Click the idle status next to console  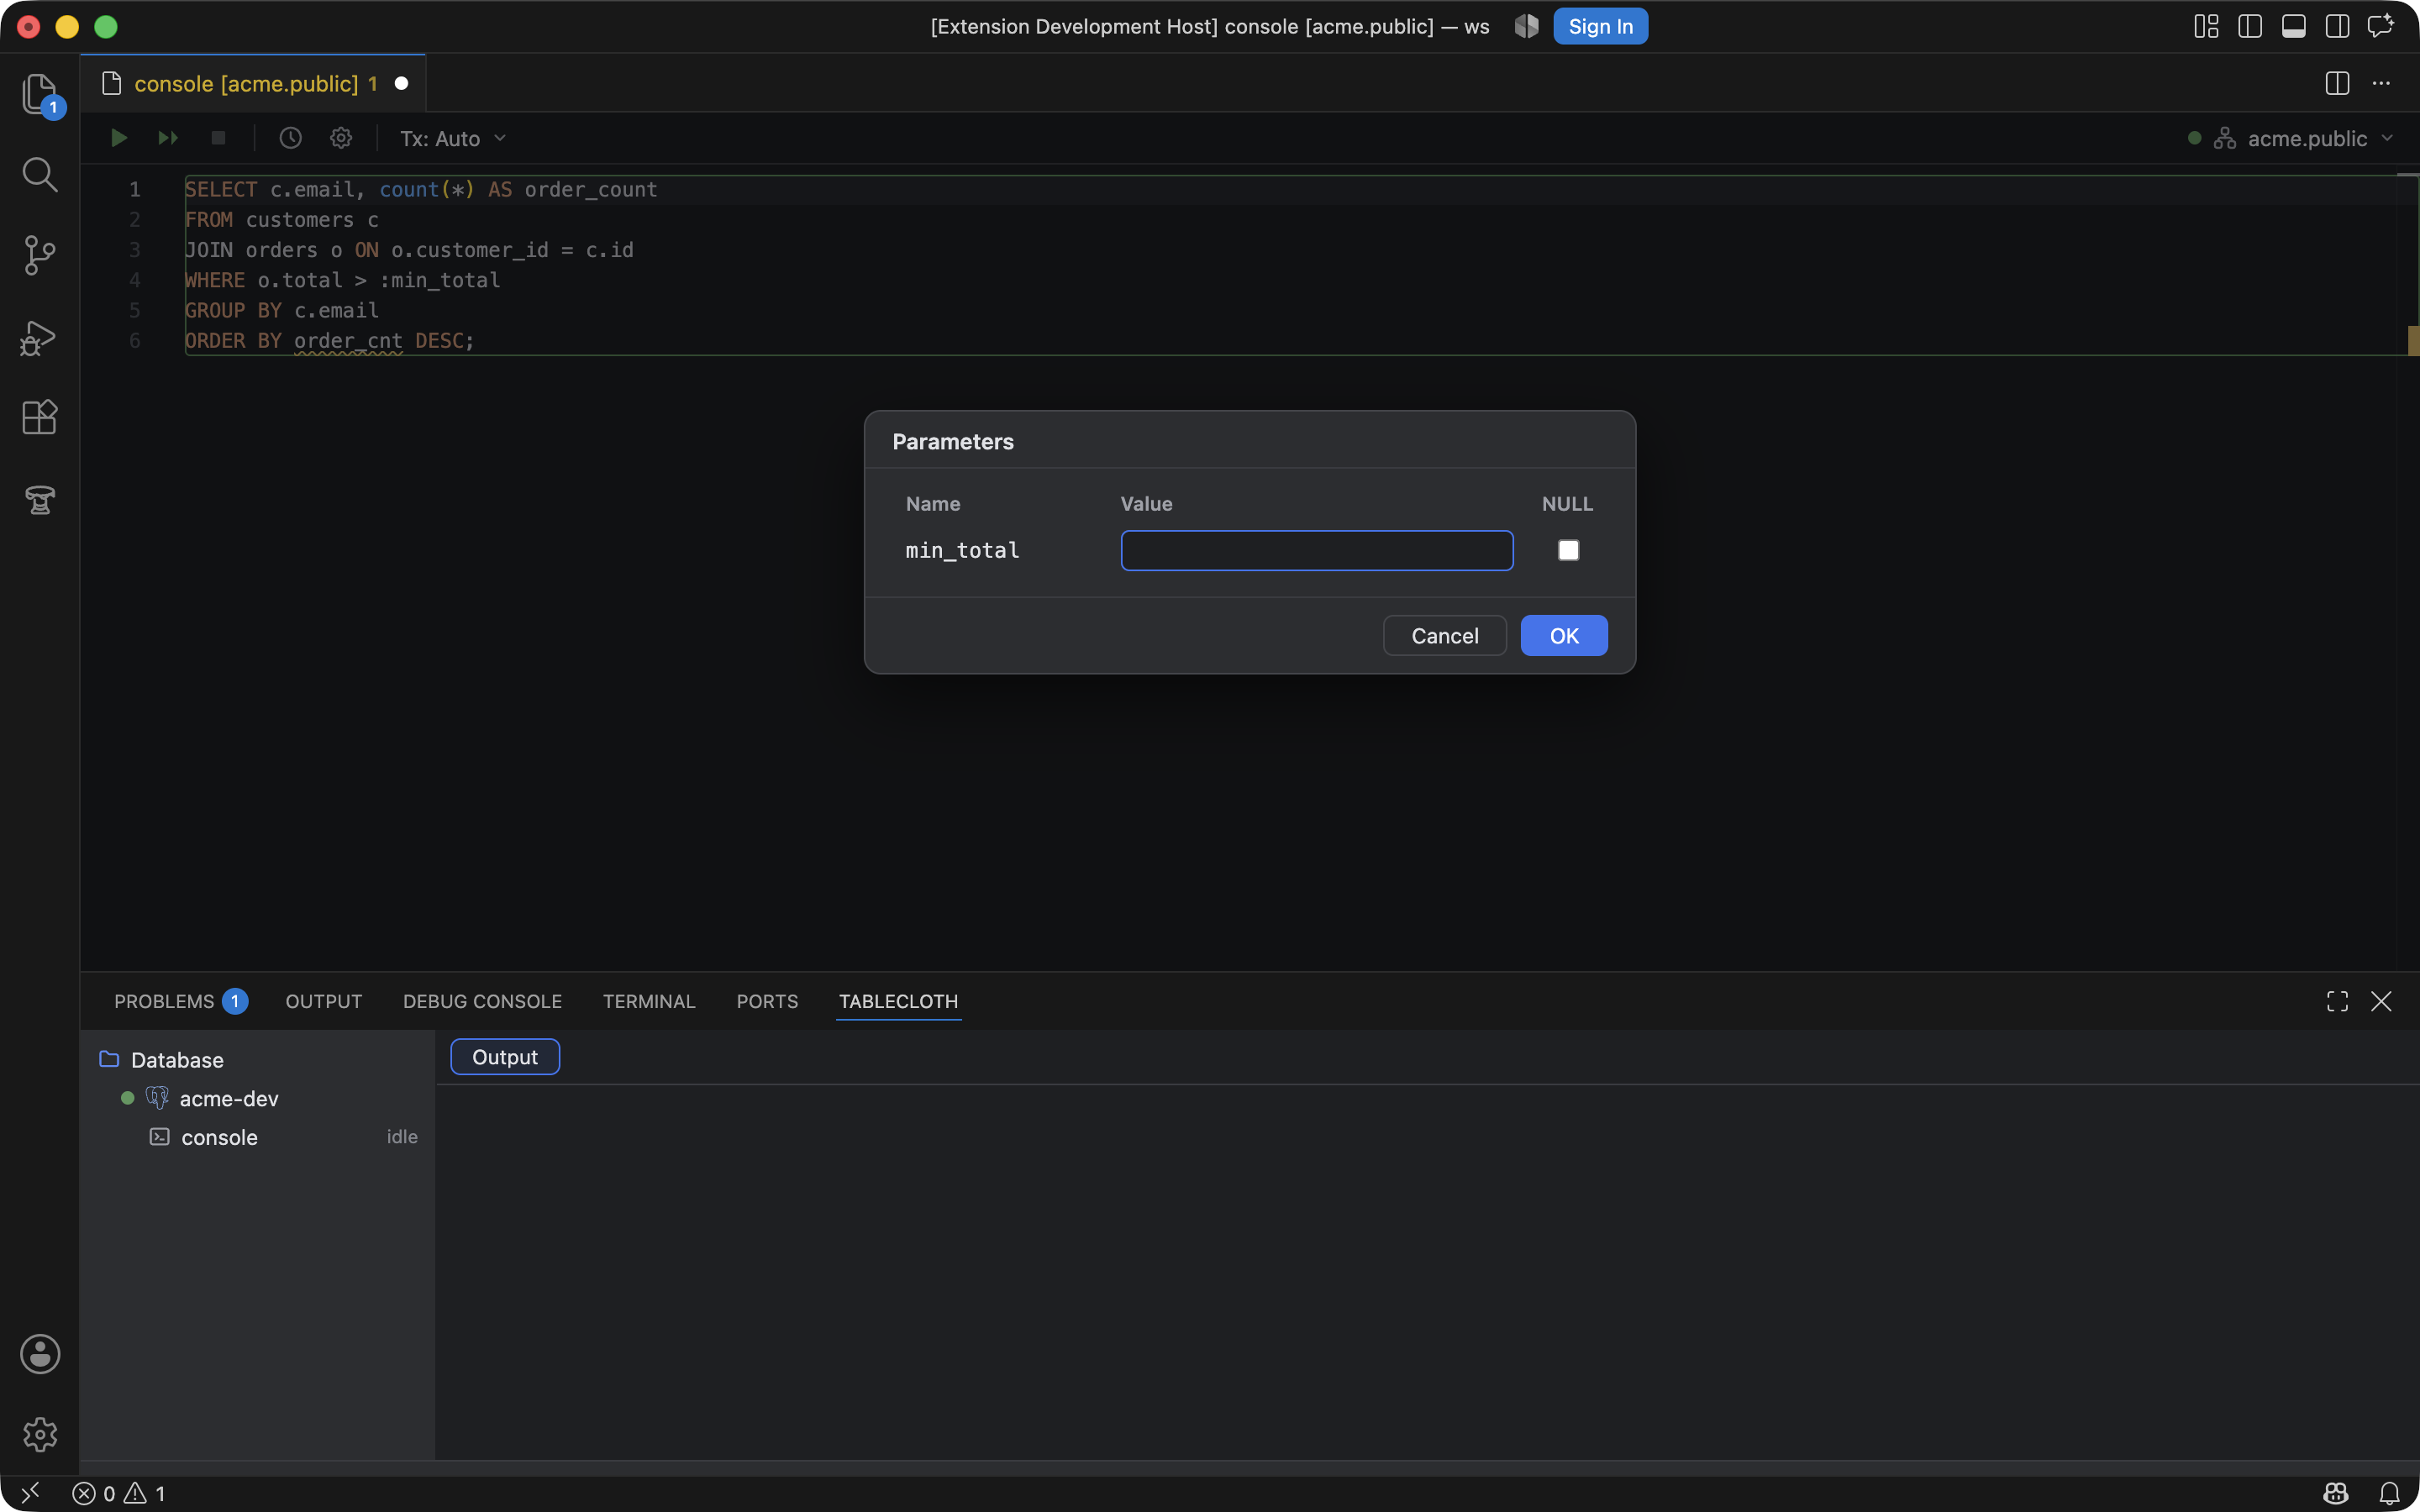pos(402,1137)
